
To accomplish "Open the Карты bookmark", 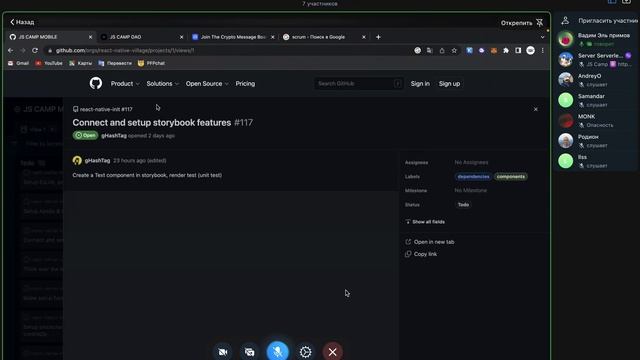I will pyautogui.click(x=80, y=63).
